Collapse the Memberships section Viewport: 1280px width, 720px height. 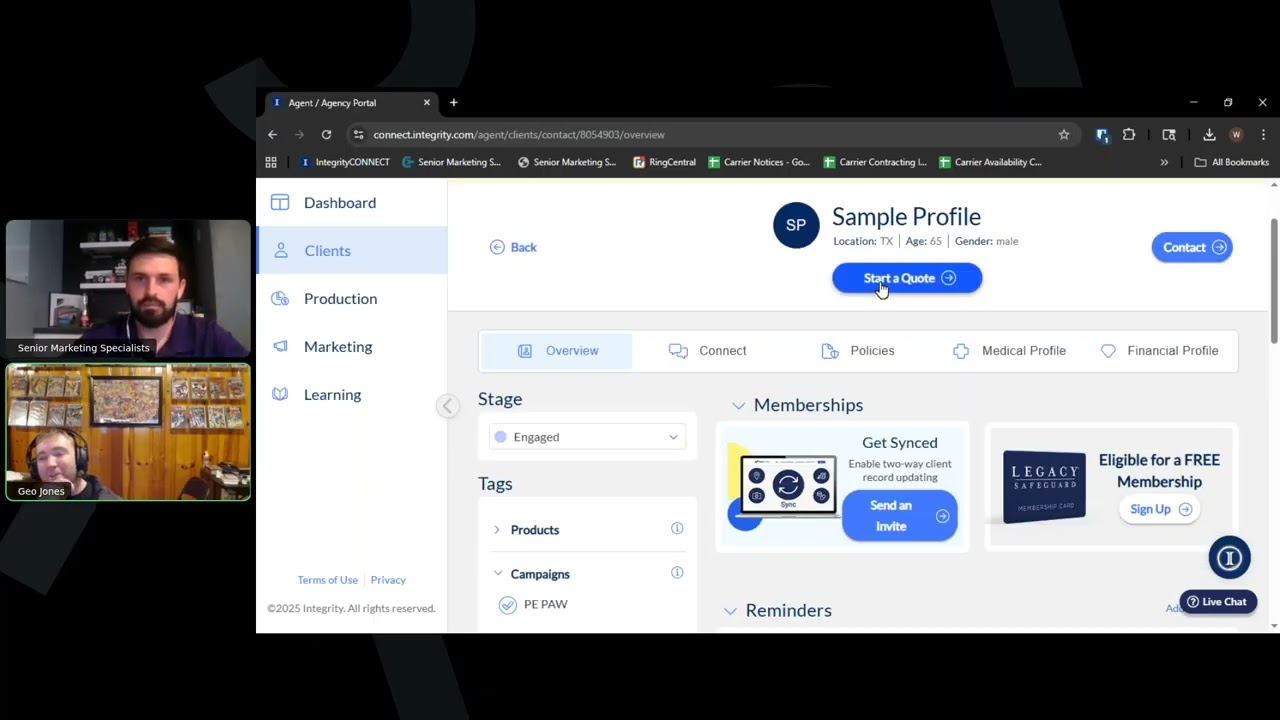[738, 406]
